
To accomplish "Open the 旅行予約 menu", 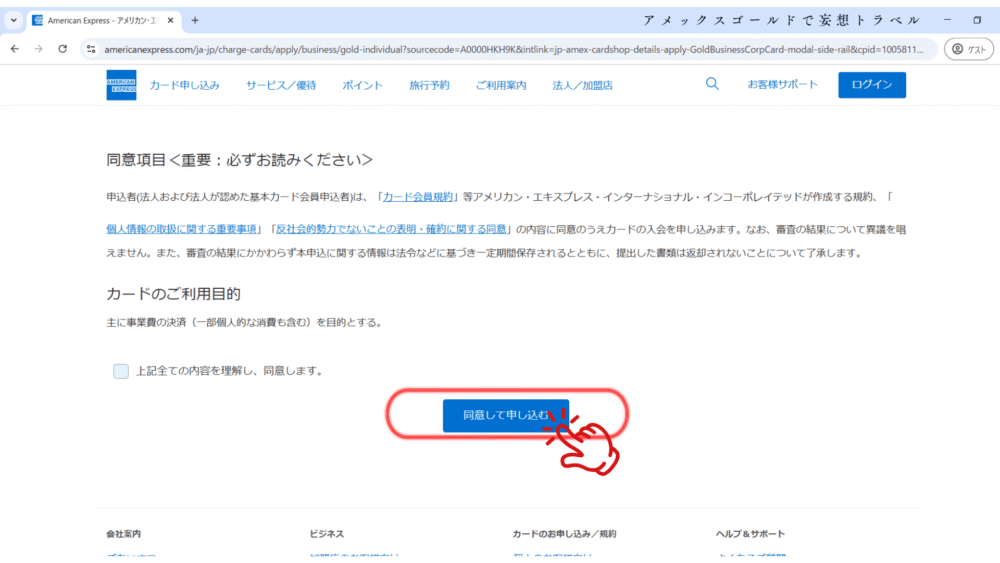I will (429, 85).
